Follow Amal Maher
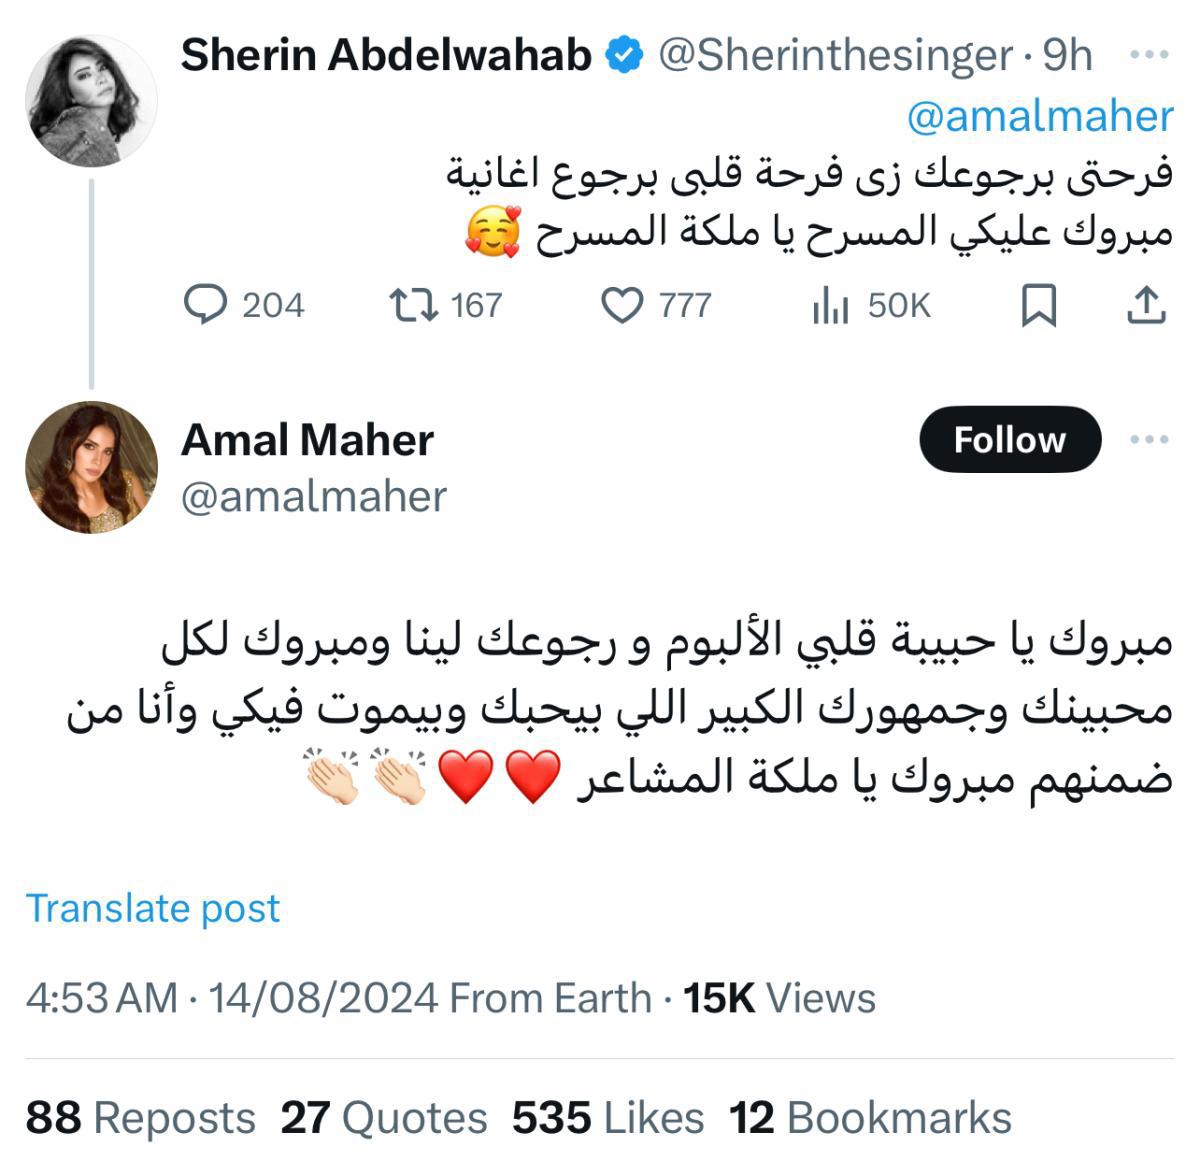Screen dimensions: 1200x1161 coord(1009,439)
